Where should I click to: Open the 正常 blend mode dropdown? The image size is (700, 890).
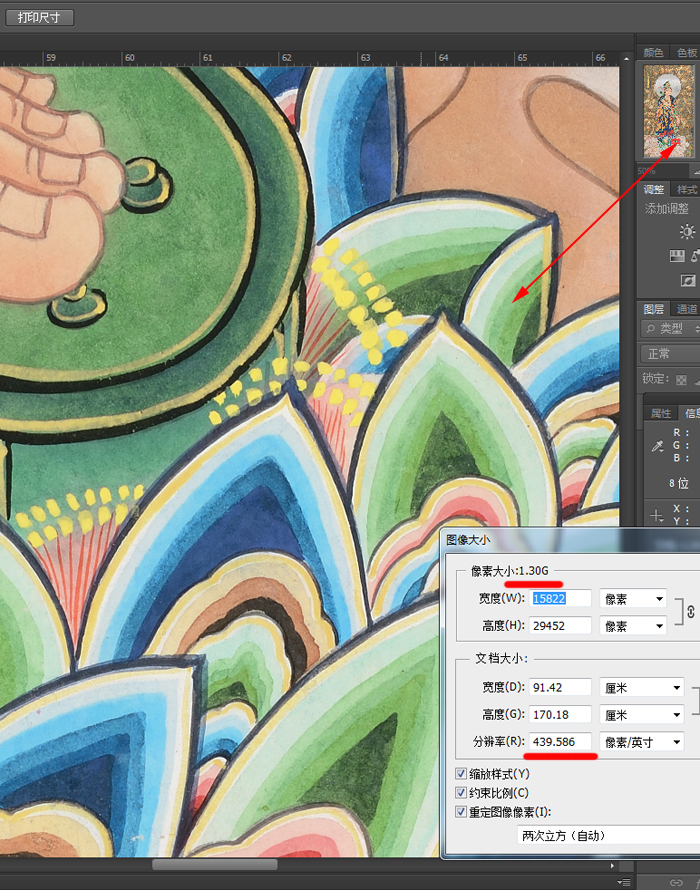click(x=670, y=354)
